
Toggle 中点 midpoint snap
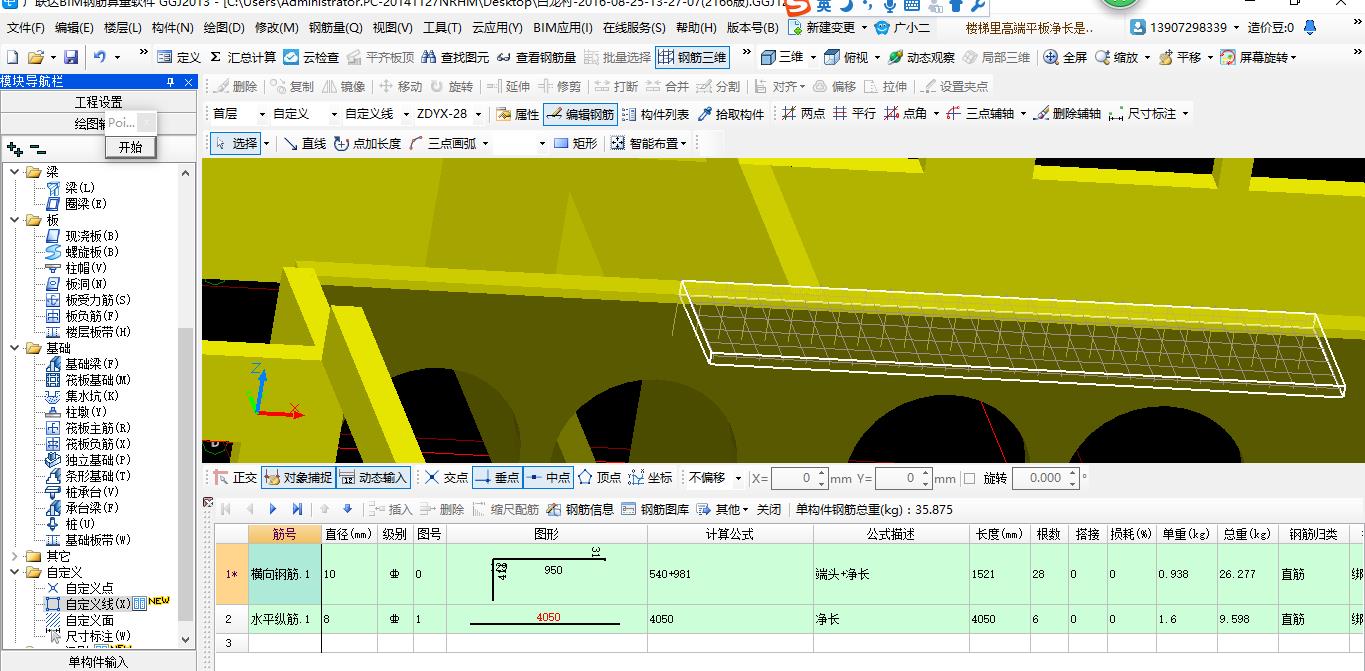548,478
